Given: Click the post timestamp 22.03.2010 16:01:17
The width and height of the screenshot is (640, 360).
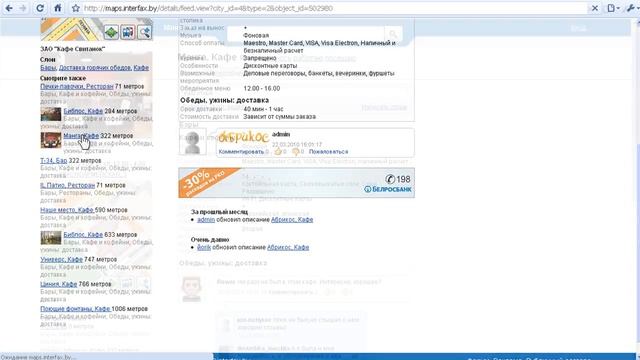Looking at the screenshot, I should point(297,144).
